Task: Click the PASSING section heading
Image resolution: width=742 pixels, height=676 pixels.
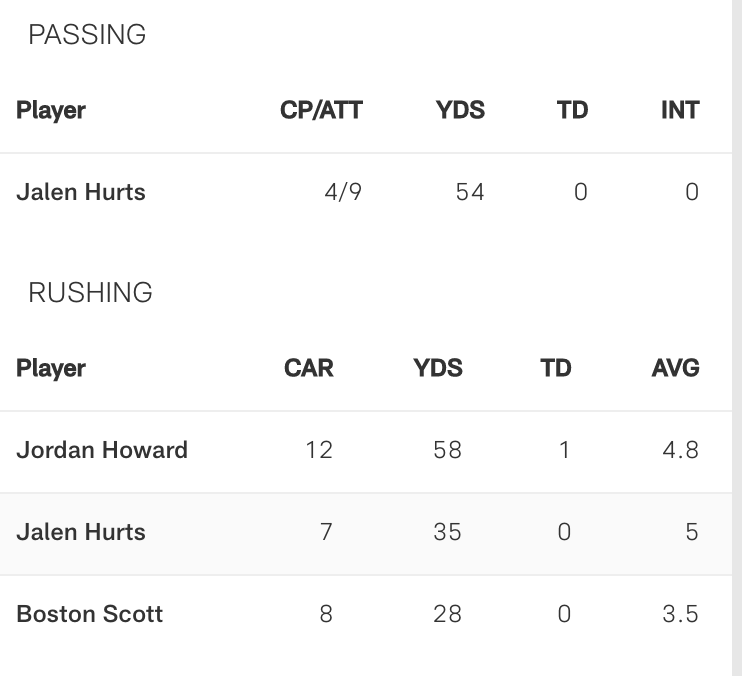Action: [x=87, y=35]
